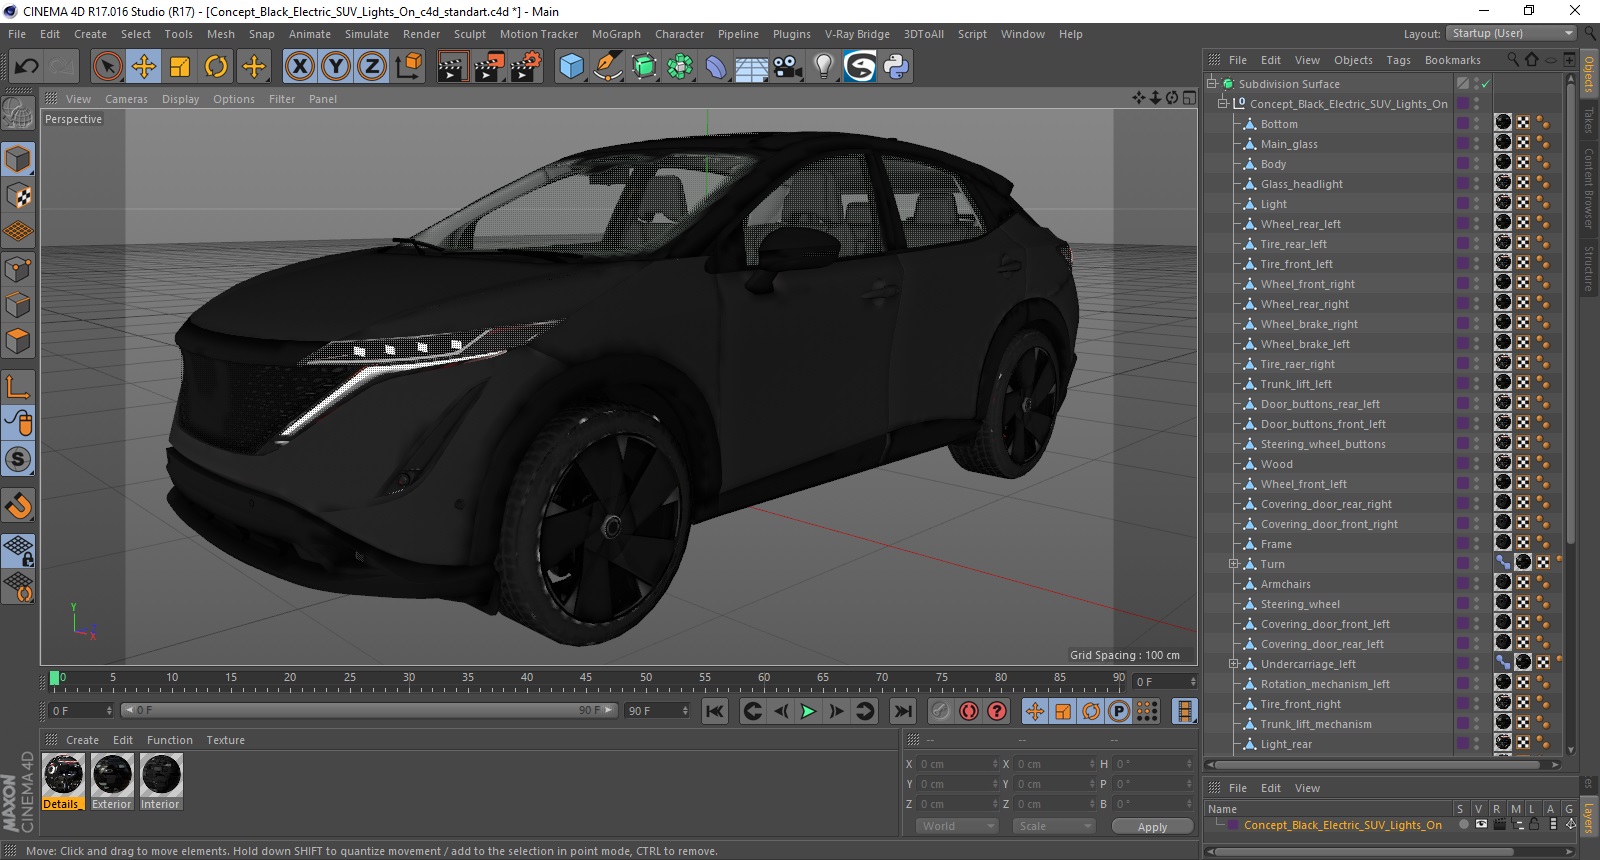
Task: Click Main_glass purple layer swatch
Action: 1462,144
